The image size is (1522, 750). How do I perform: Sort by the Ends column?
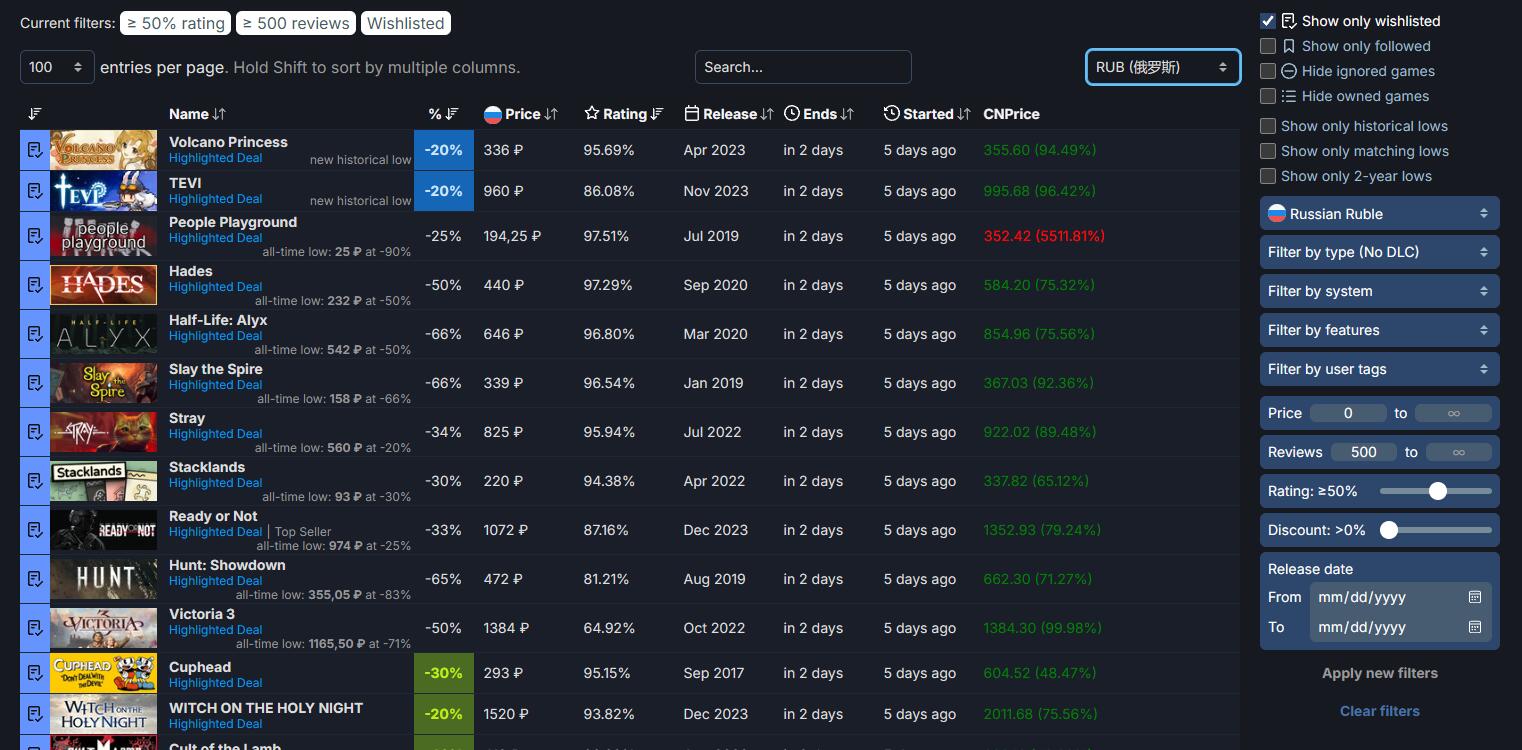pos(819,114)
